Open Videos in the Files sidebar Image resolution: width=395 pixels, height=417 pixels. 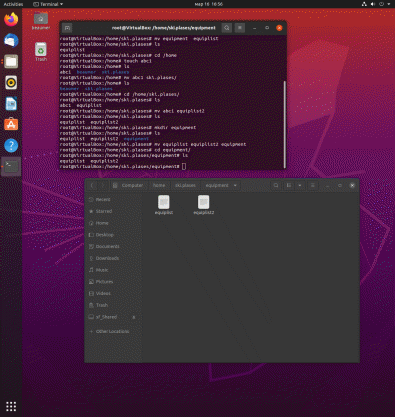click(x=113, y=293)
